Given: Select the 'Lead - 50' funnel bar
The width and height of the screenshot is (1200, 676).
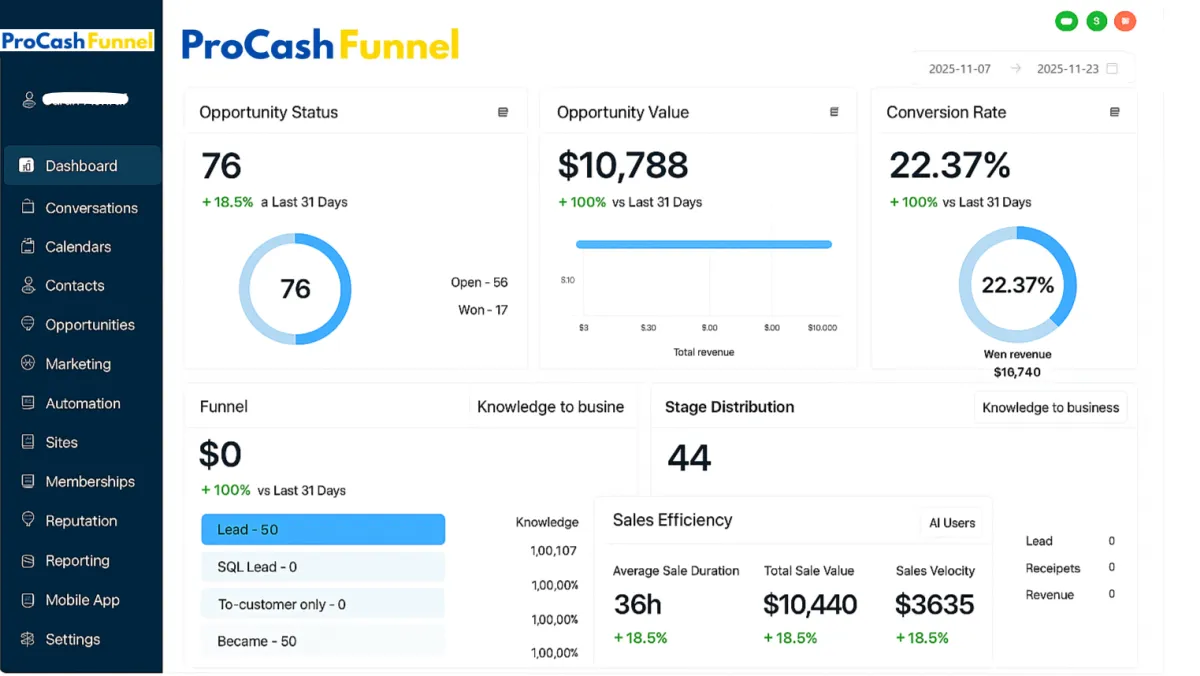Looking at the screenshot, I should pos(323,530).
